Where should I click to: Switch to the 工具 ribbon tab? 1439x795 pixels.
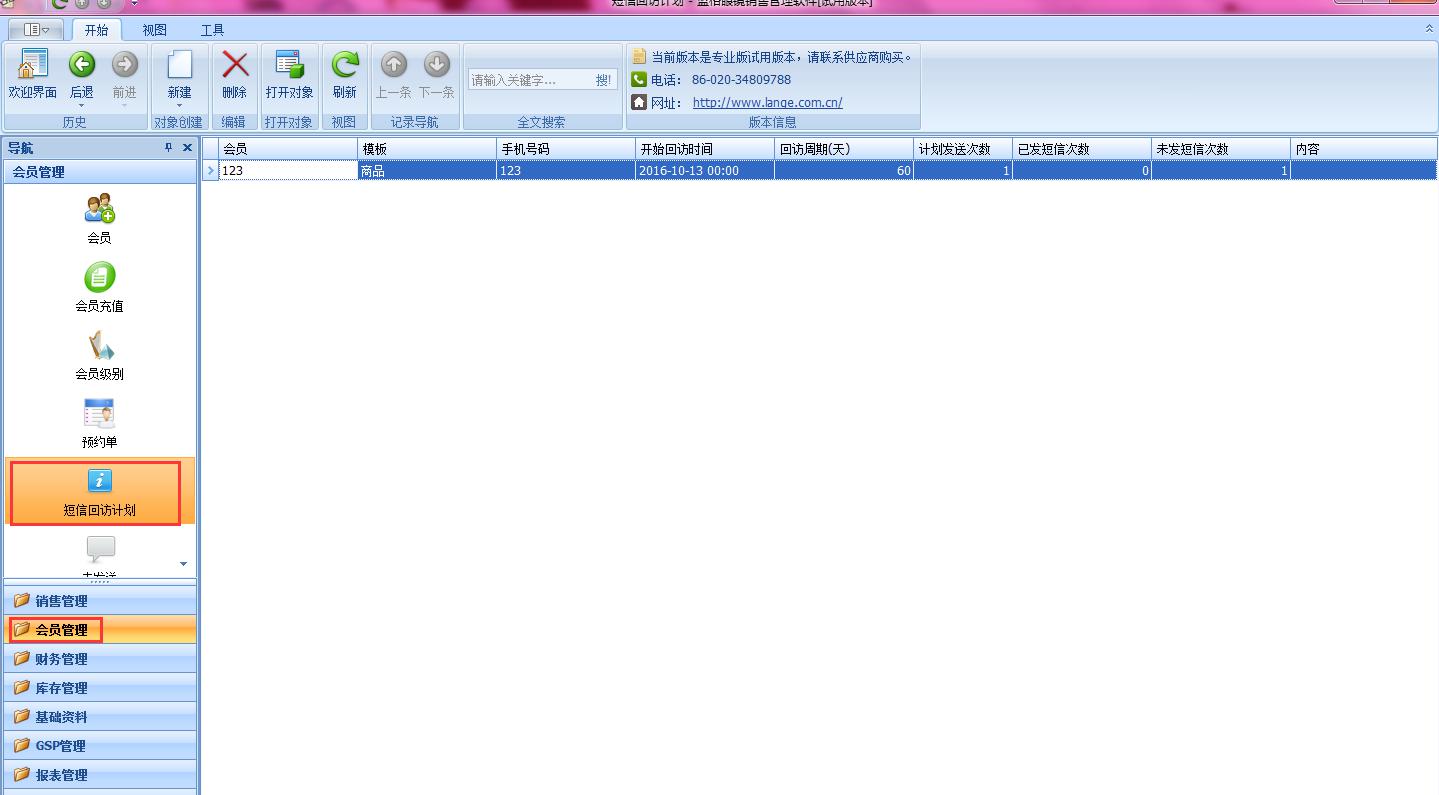tap(212, 30)
